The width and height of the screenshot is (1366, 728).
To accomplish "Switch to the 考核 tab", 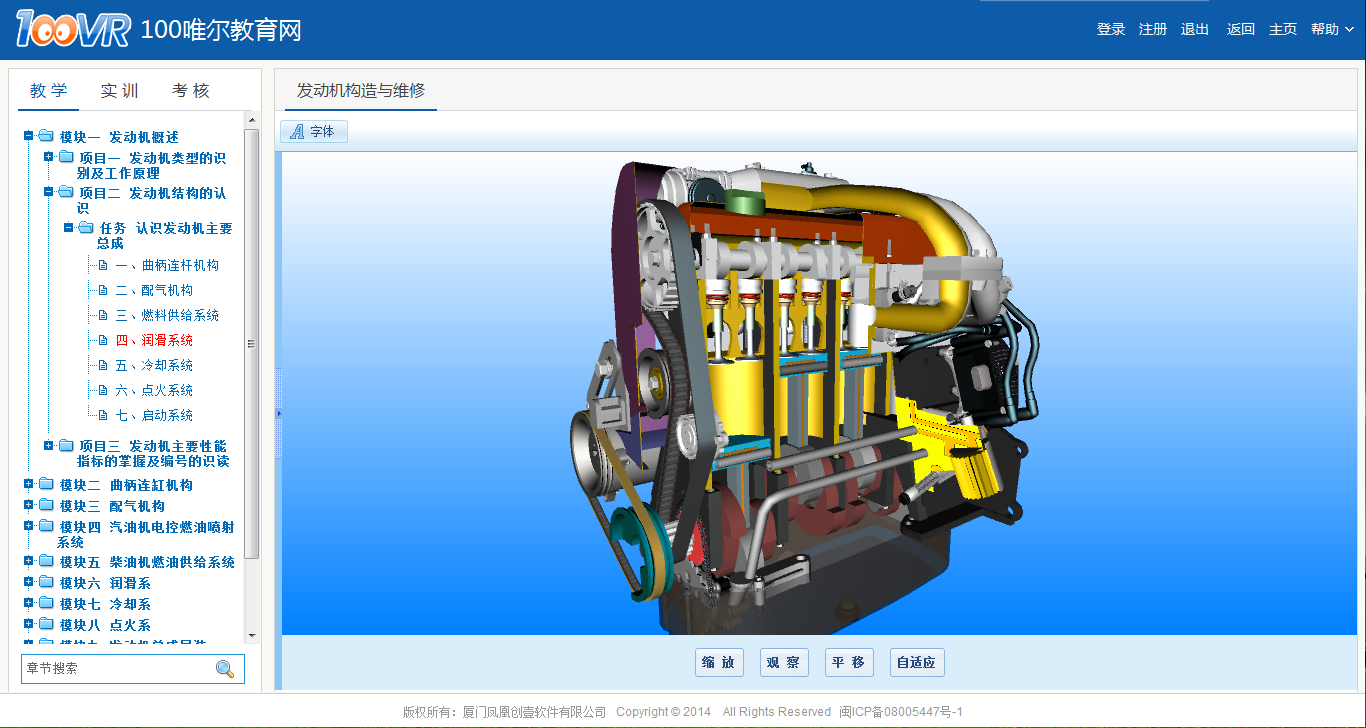I will tap(191, 91).
